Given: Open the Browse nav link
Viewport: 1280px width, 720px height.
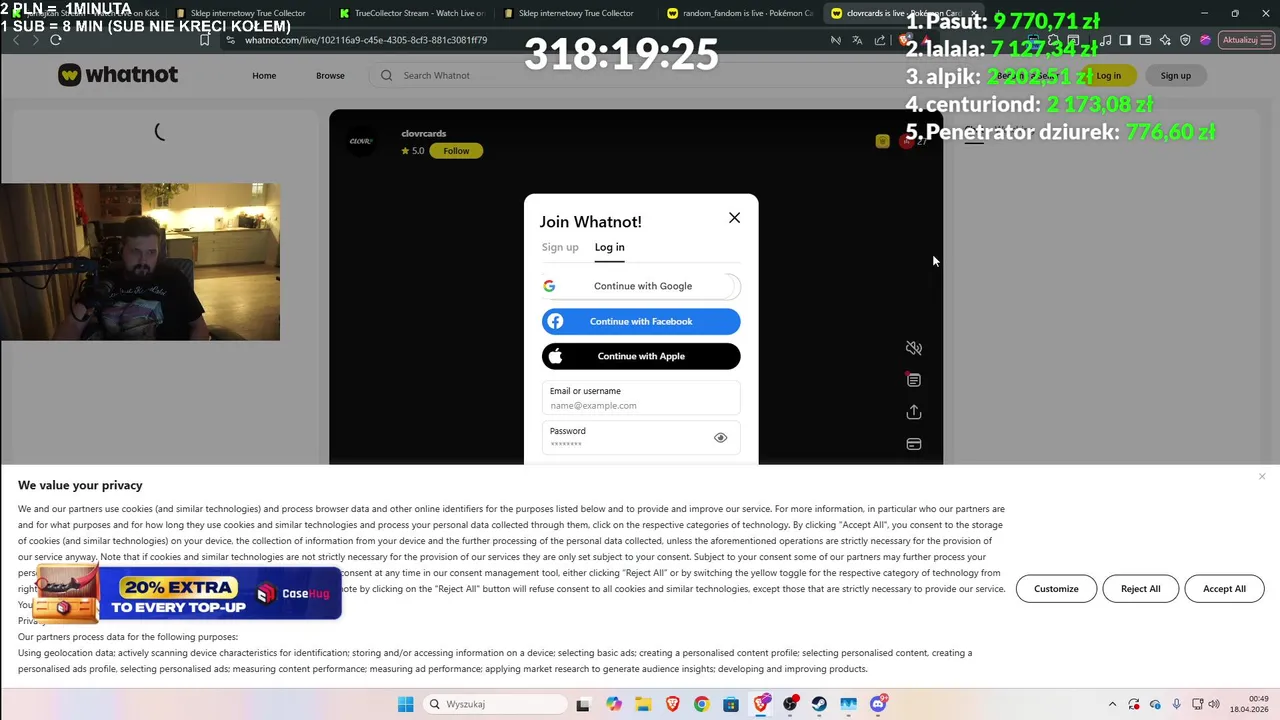Looking at the screenshot, I should [330, 75].
